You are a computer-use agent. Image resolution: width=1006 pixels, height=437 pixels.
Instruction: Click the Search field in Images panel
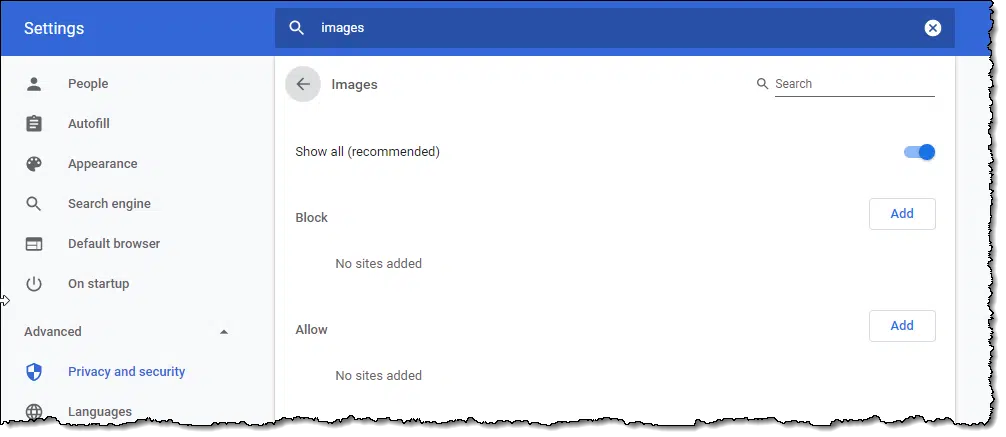tap(853, 84)
